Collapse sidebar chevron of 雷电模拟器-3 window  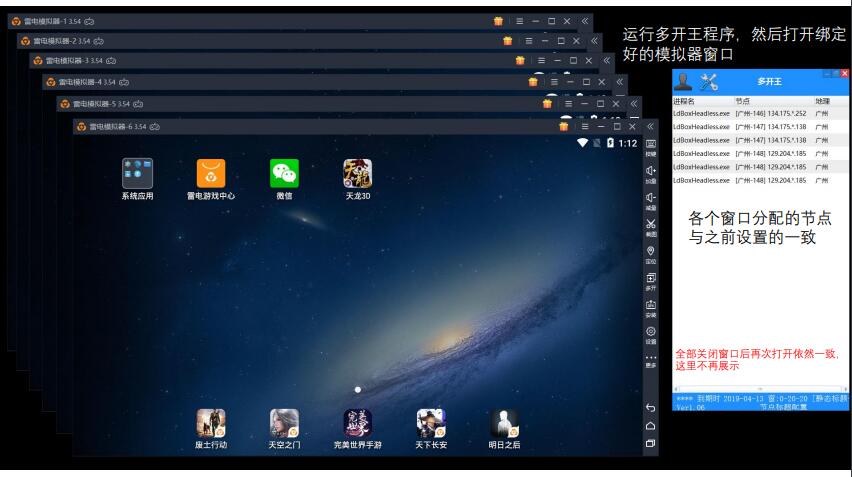pos(606,60)
